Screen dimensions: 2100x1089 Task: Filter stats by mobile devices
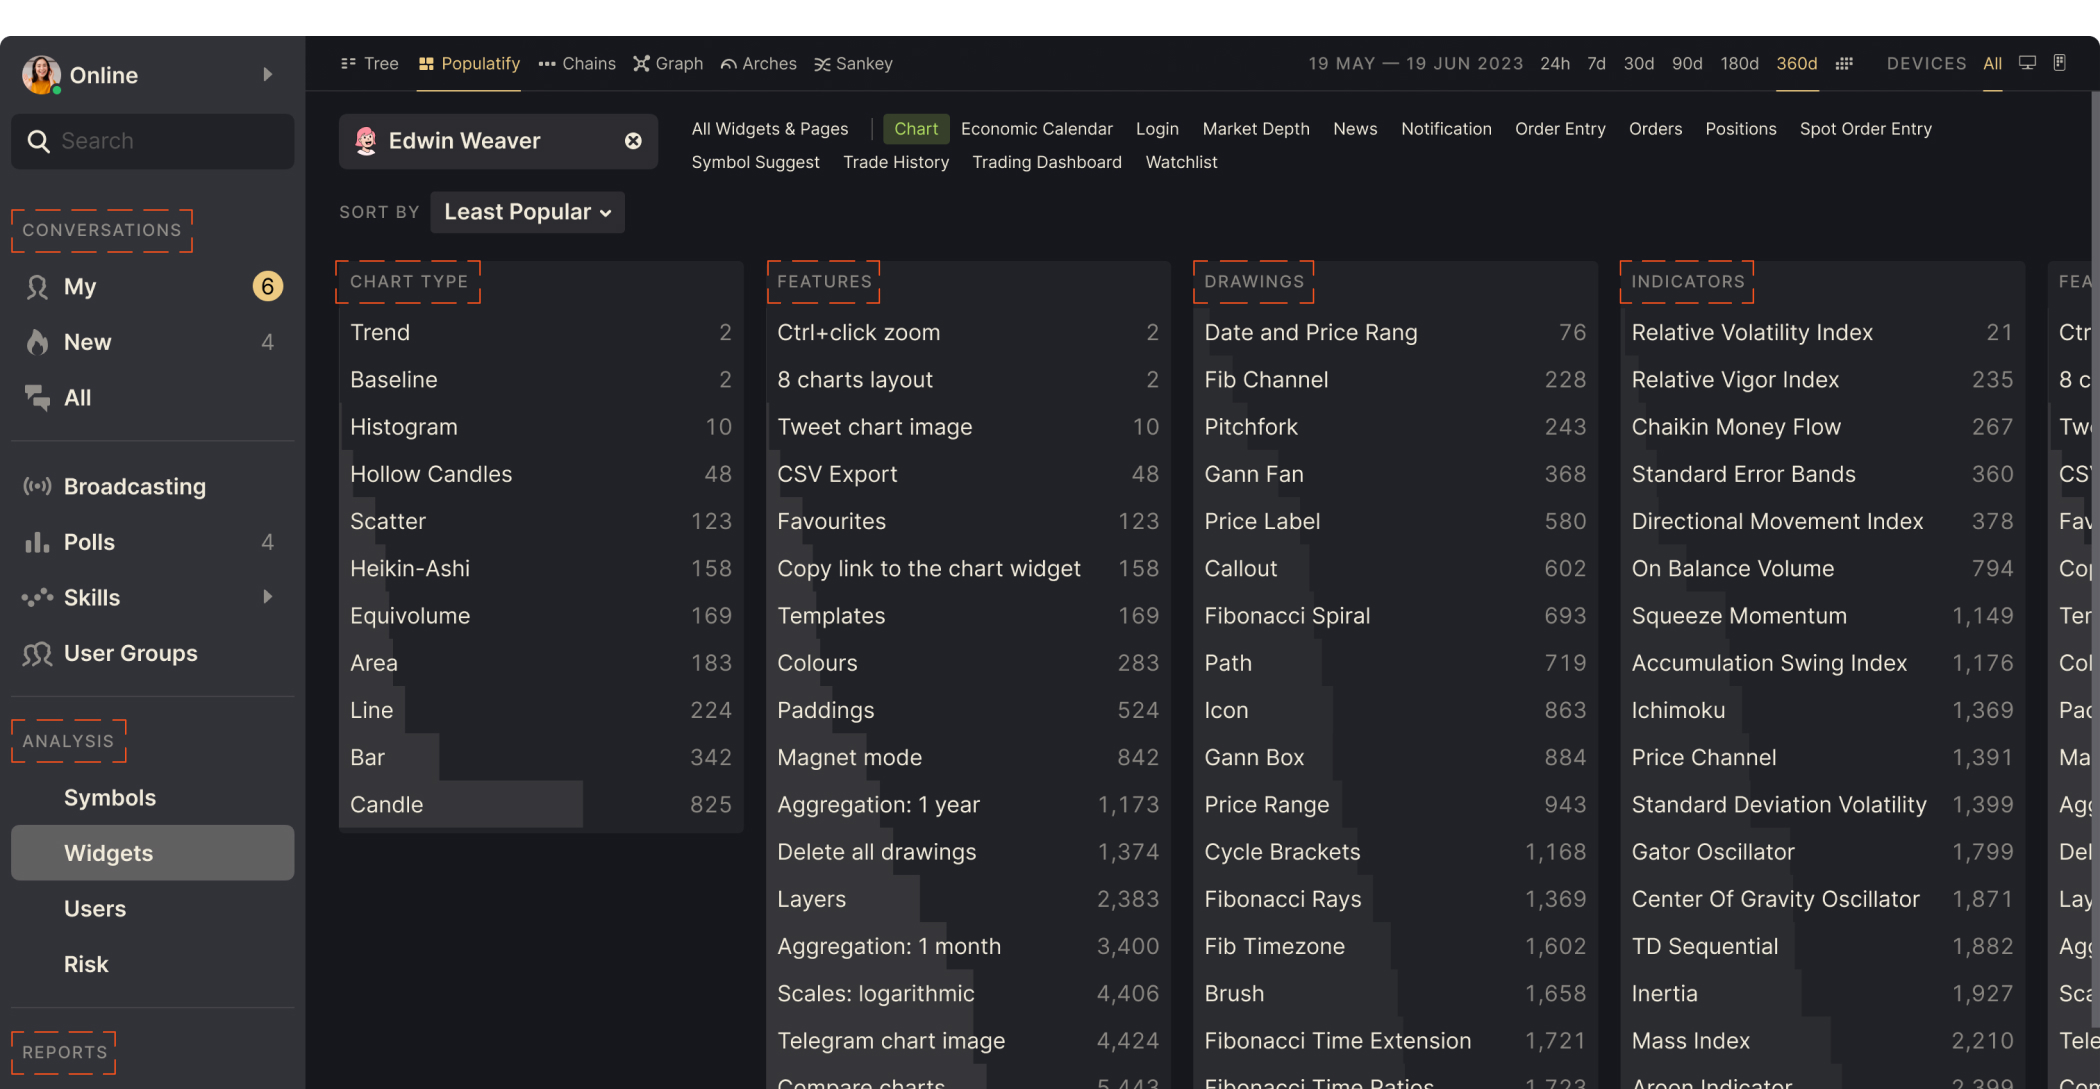coord(2060,62)
